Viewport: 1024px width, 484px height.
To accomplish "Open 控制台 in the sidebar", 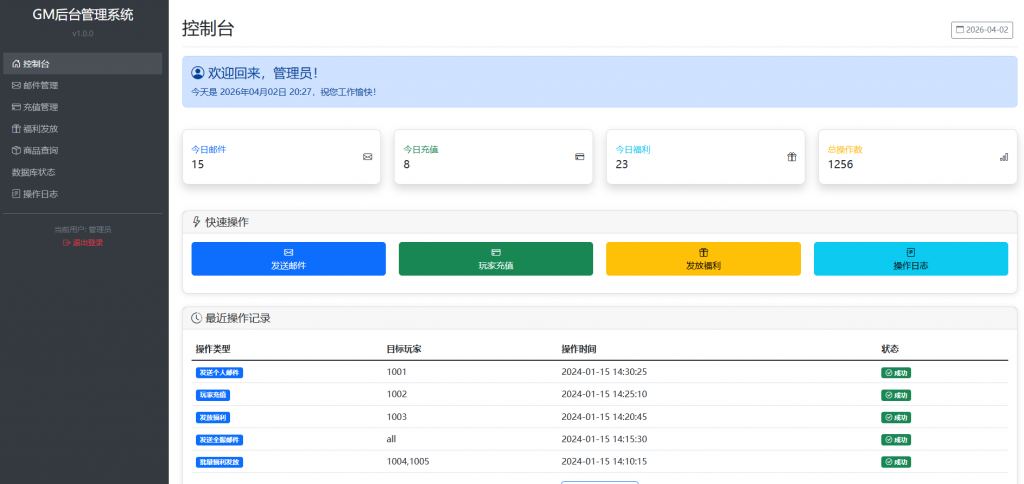I will (36, 63).
